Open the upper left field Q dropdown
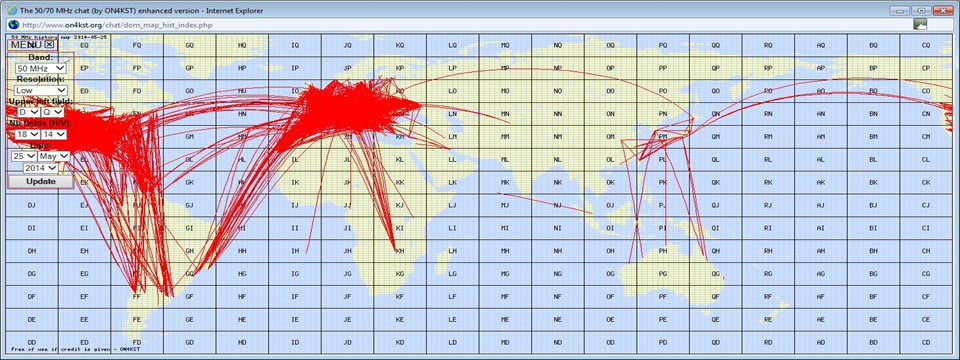960x360 pixels. pos(52,112)
